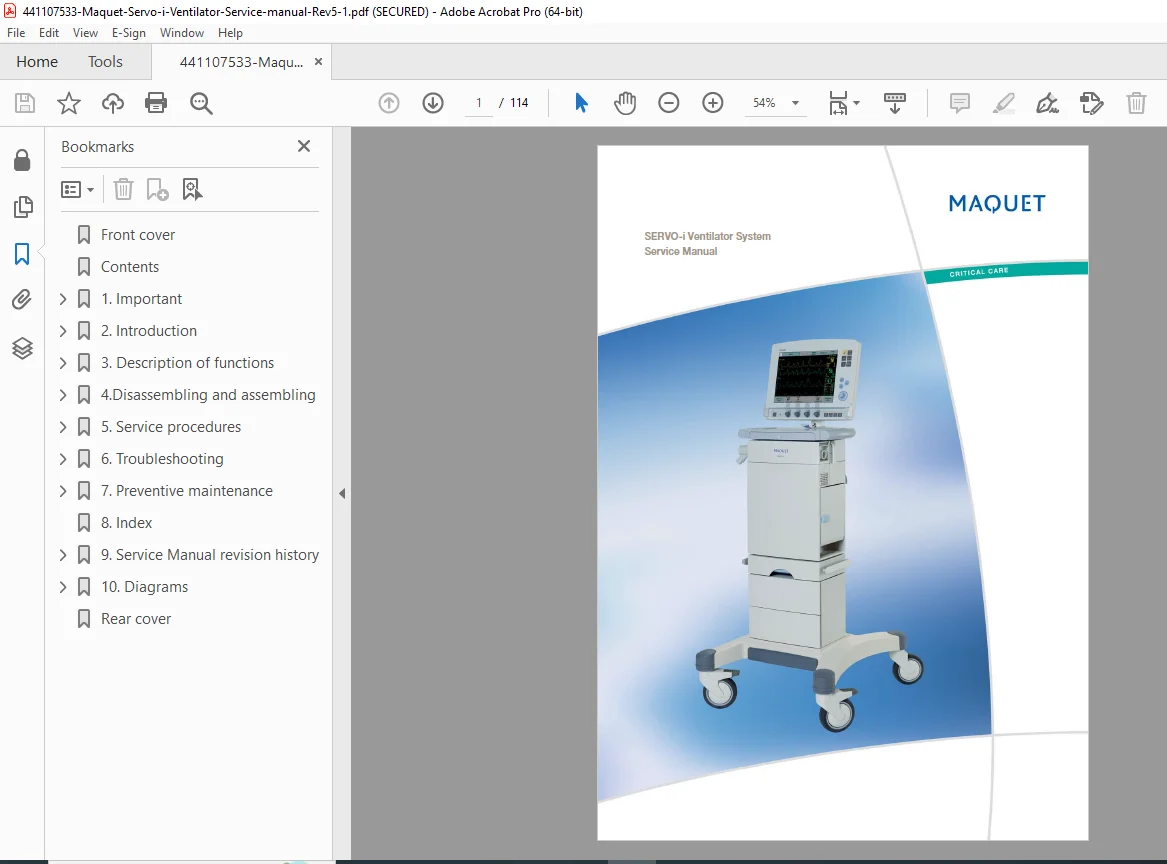Find current bookmark icon

tap(192, 189)
